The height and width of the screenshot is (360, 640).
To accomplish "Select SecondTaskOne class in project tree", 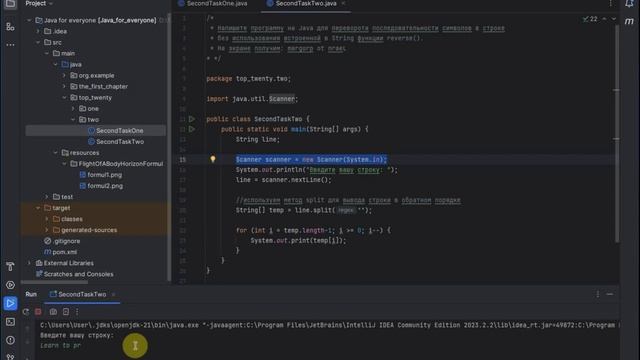I will click(120, 131).
